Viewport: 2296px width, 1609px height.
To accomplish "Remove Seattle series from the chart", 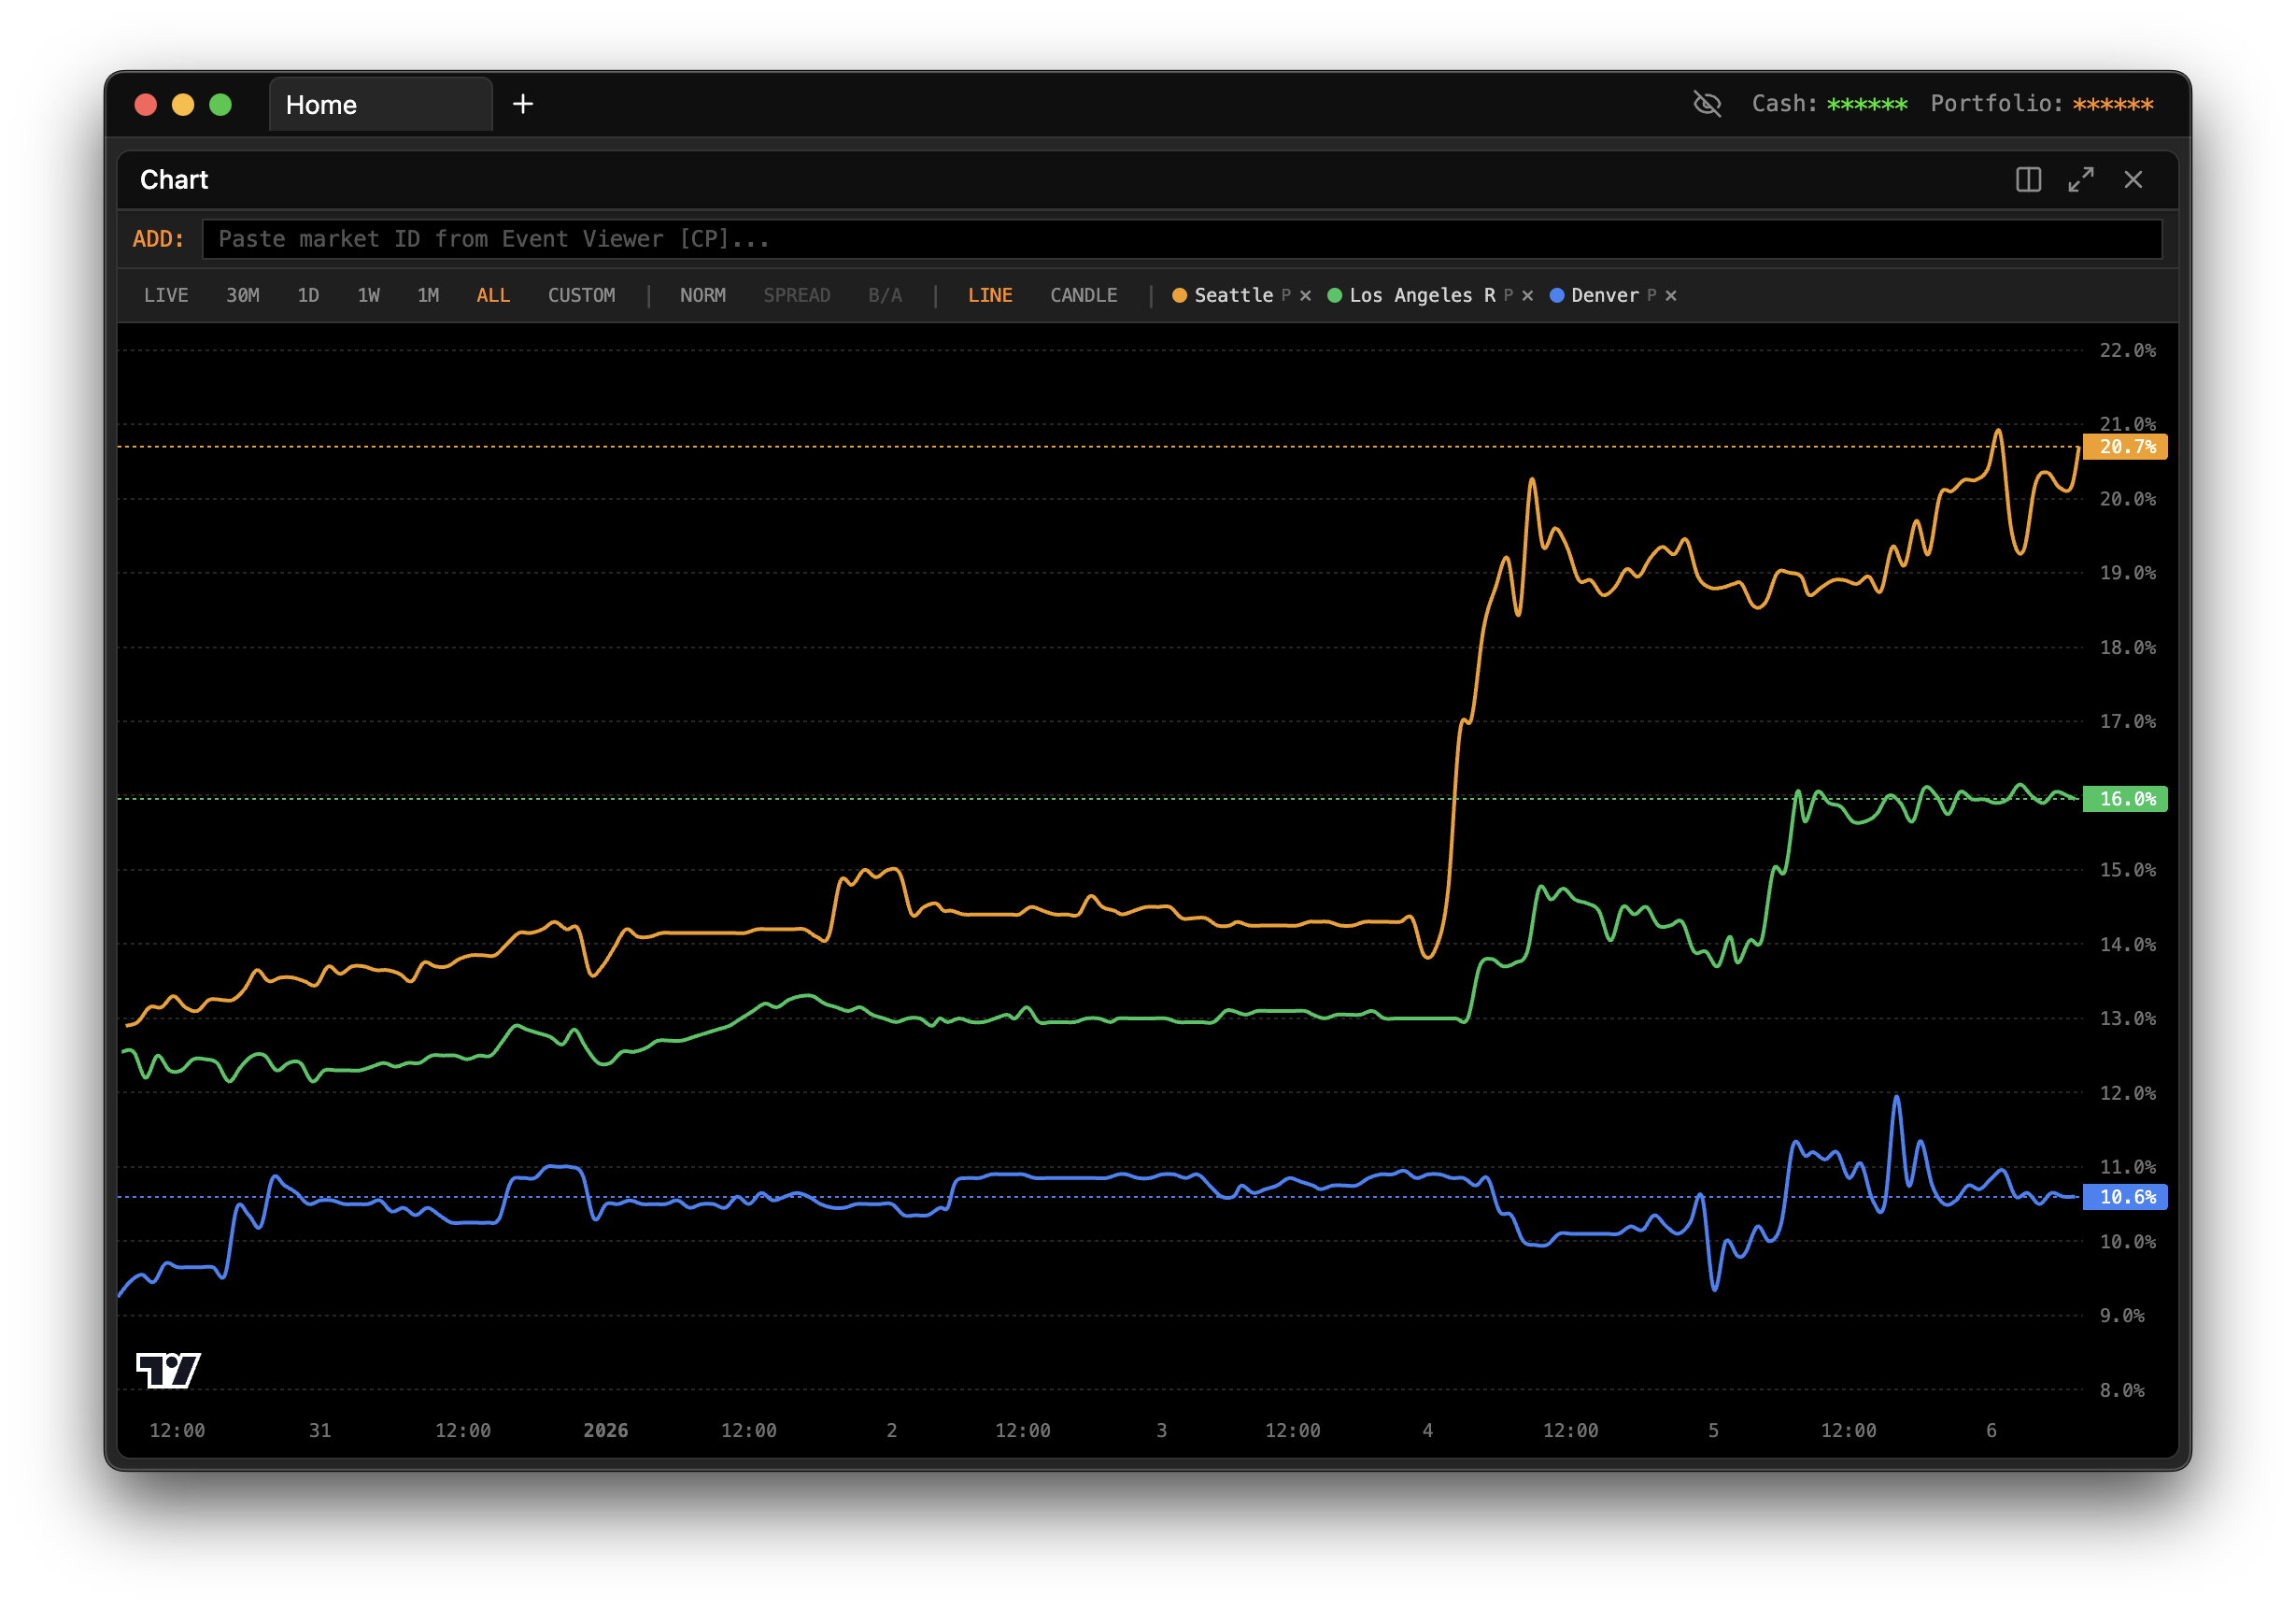I will 1305,296.
